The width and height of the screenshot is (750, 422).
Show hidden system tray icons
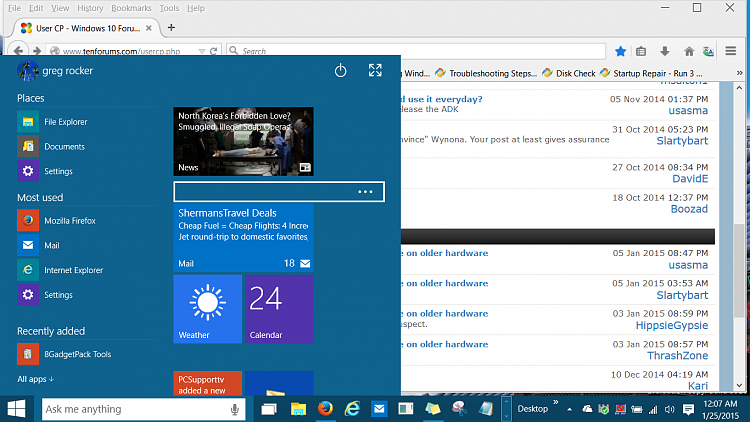(x=569, y=410)
